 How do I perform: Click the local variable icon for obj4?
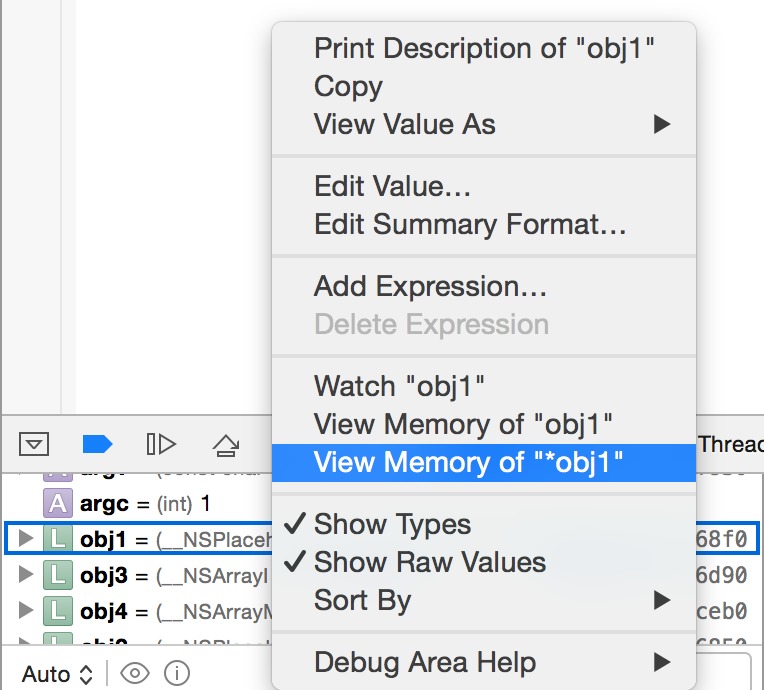click(58, 611)
